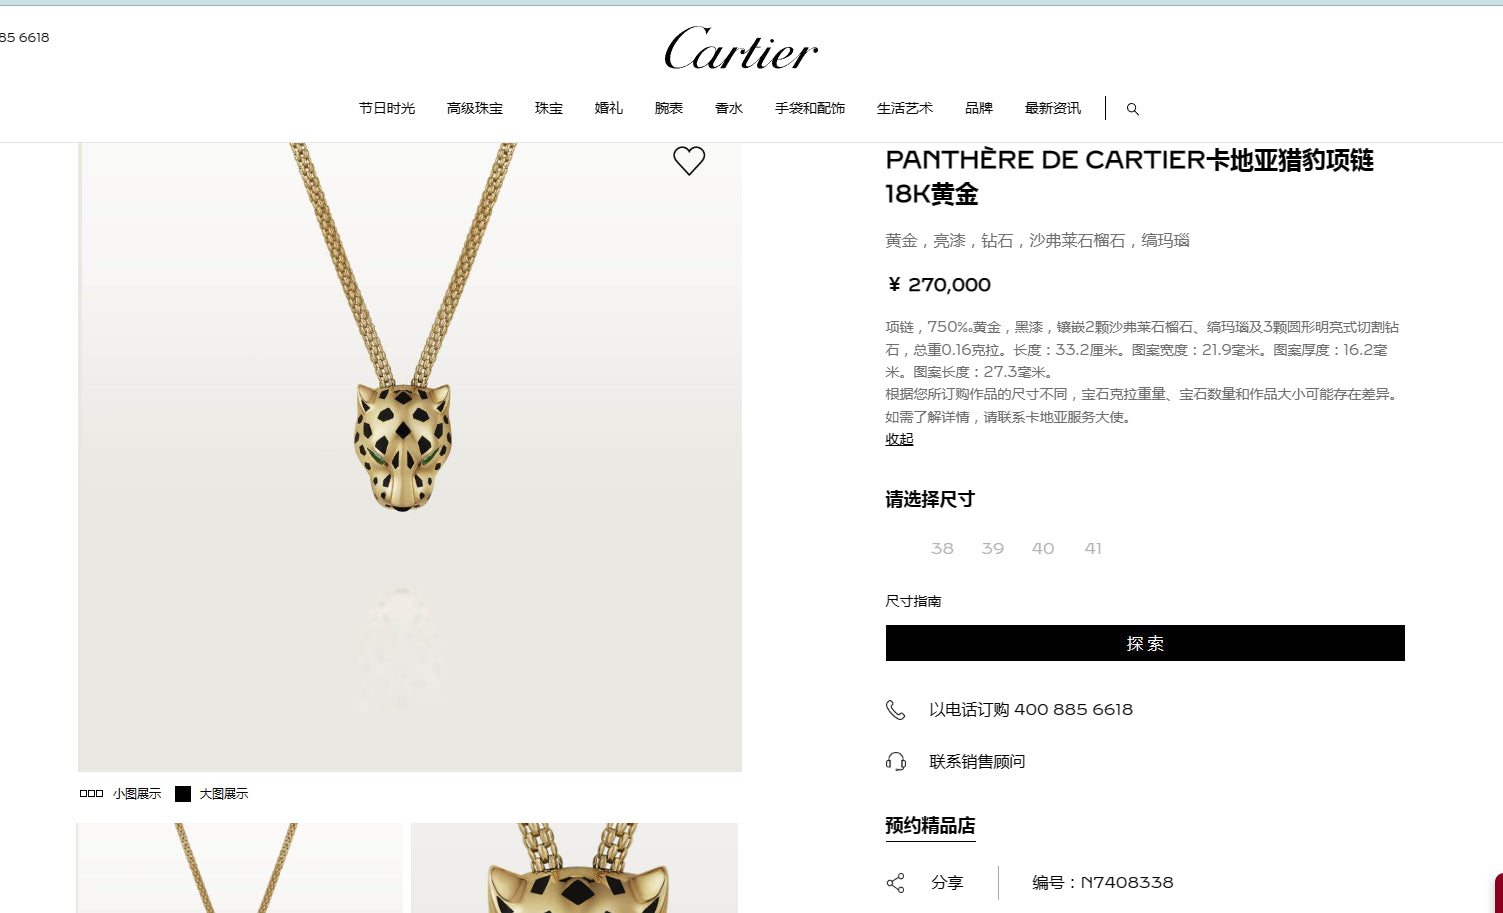Click 预约精品店 link
Viewport: 1503px width, 913px height.
coord(930,826)
